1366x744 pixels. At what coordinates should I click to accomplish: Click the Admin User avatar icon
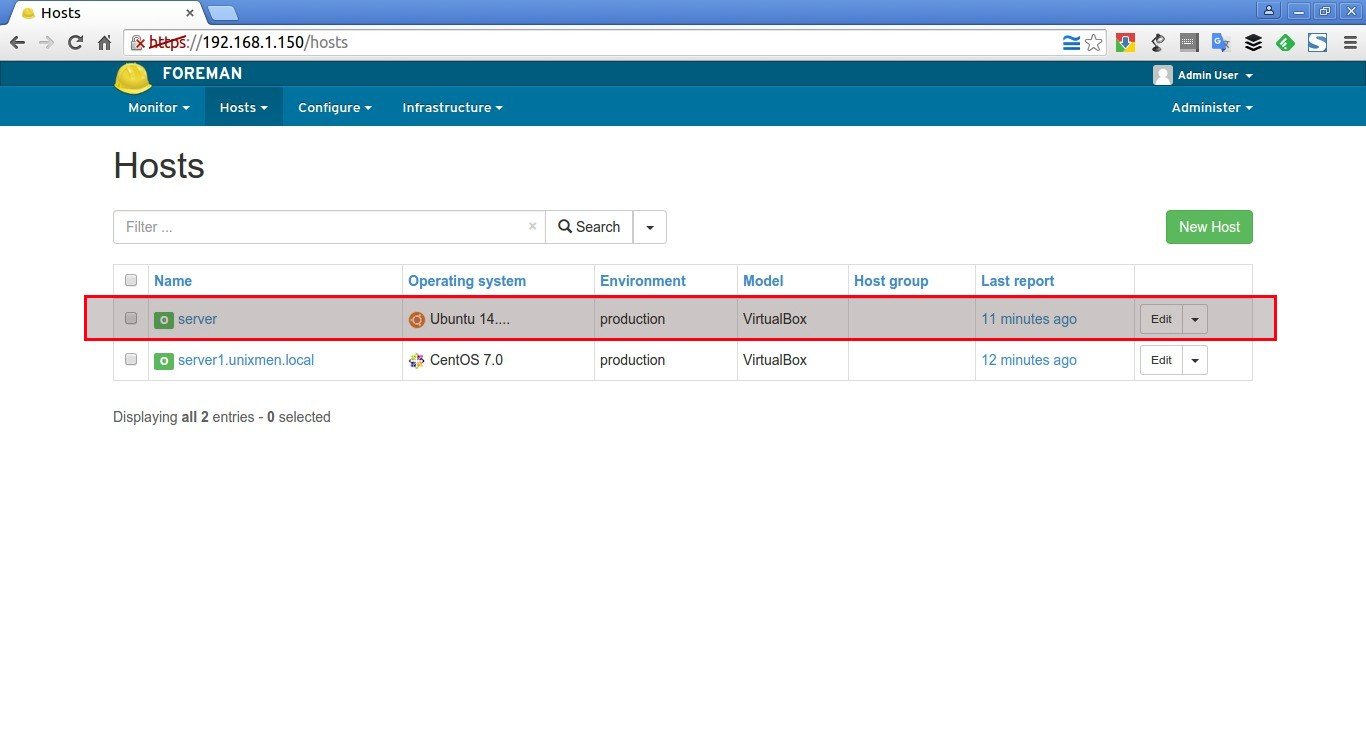click(1162, 75)
